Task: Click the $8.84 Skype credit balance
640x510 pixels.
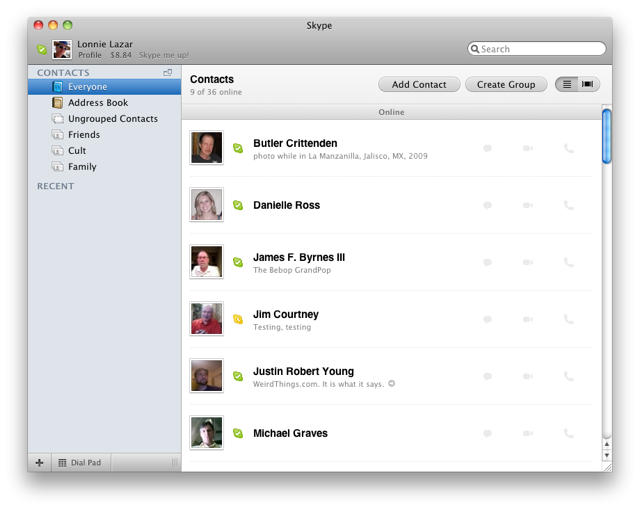Action: click(121, 55)
